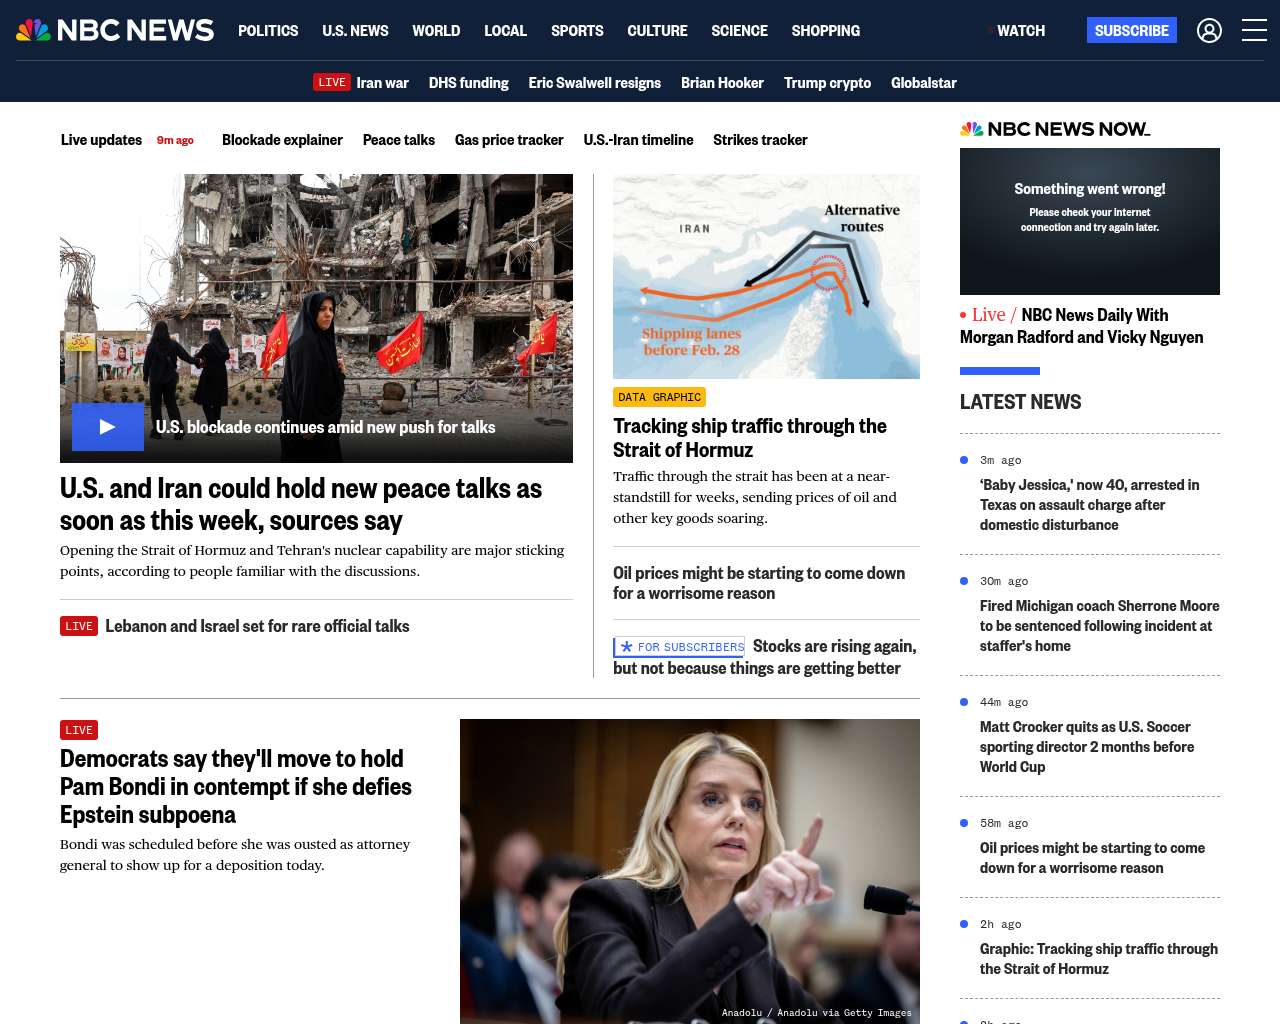The width and height of the screenshot is (1280, 1024).
Task: Click the '58m ago' timestamp
Action: [1004, 823]
